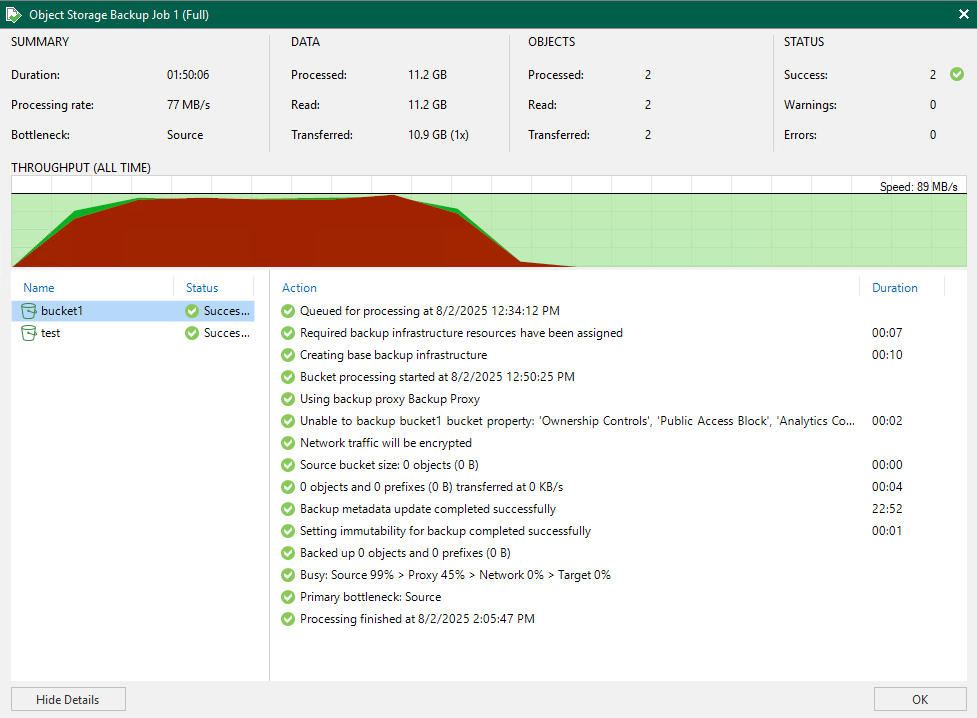The height and width of the screenshot is (718, 977).
Task: Click the checkmark beside 0 objects and 0 prefixes transferred
Action: [x=288, y=487]
